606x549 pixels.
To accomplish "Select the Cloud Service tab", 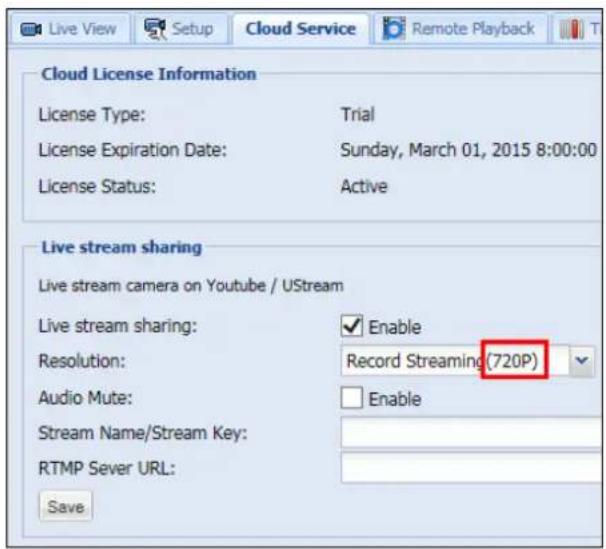I will (301, 29).
